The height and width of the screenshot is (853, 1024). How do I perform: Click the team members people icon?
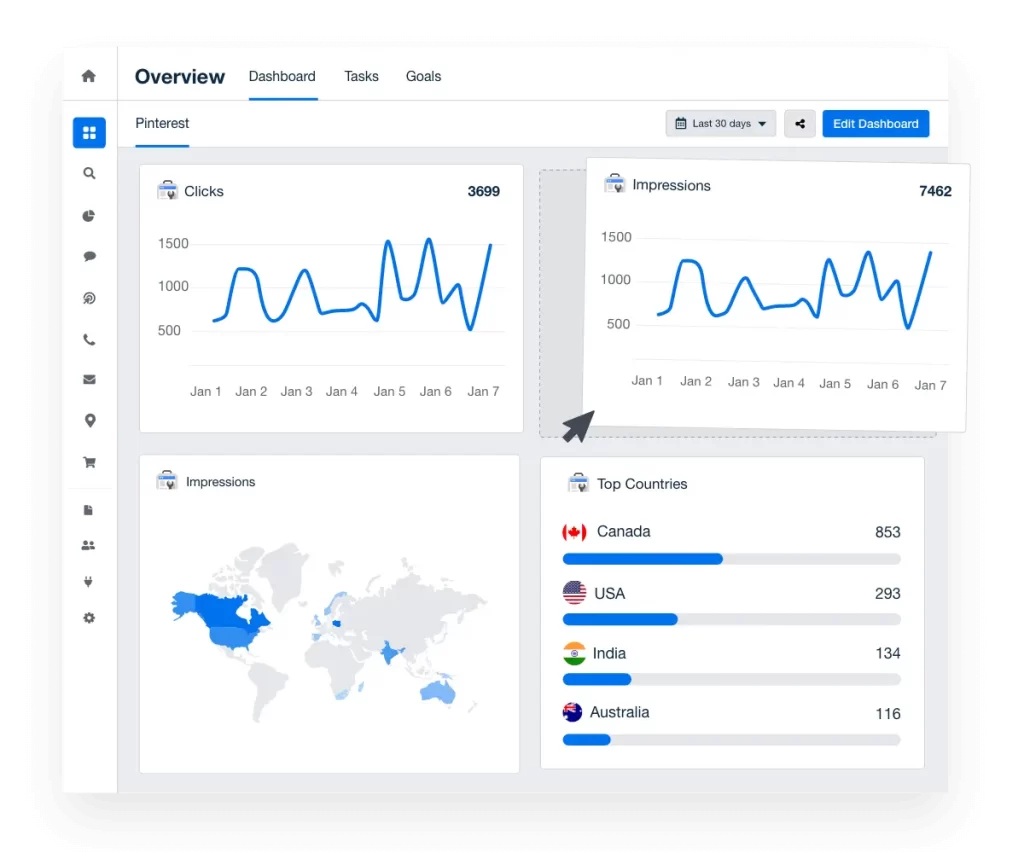coord(89,545)
